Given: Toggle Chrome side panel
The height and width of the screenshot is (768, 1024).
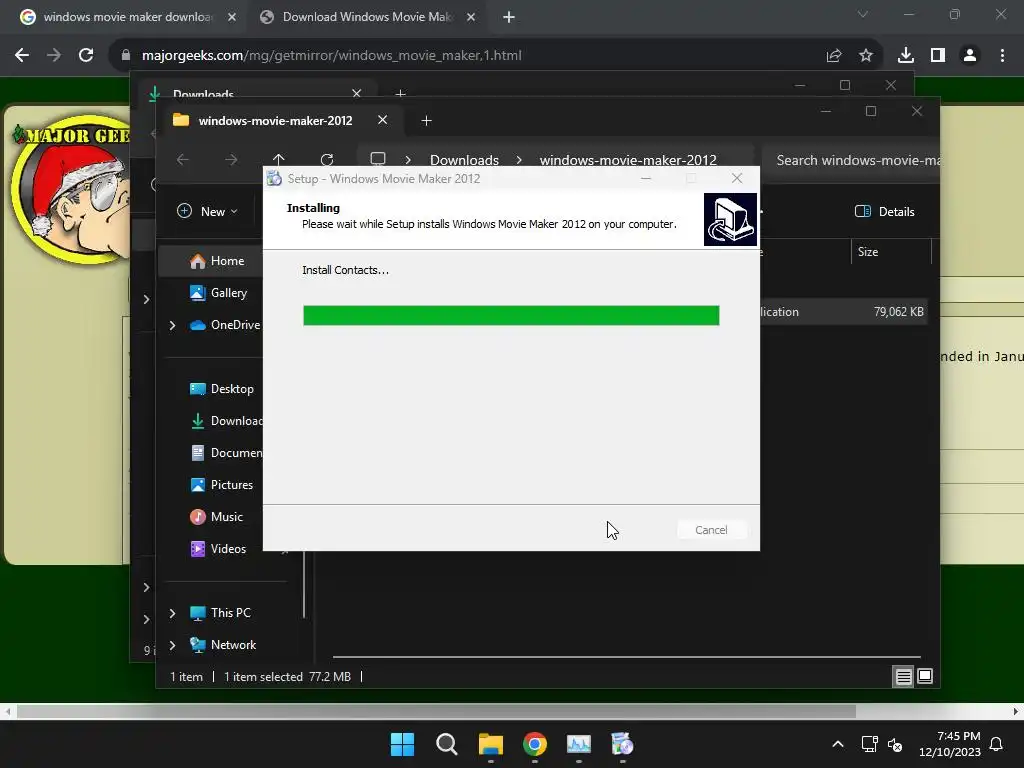Looking at the screenshot, I should (x=938, y=56).
